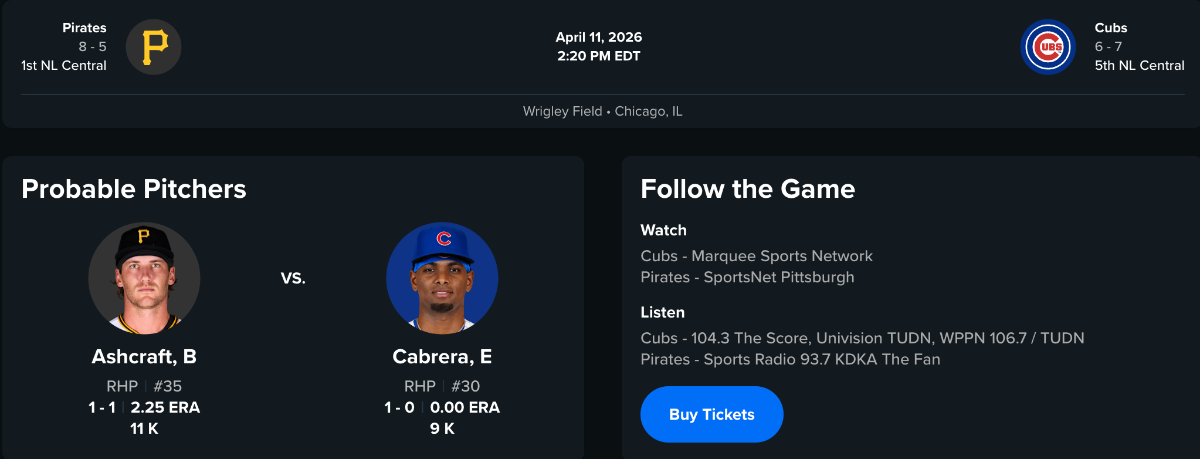The height and width of the screenshot is (459, 1200).
Task: Click the Probable Pitchers heading
Action: click(x=133, y=189)
